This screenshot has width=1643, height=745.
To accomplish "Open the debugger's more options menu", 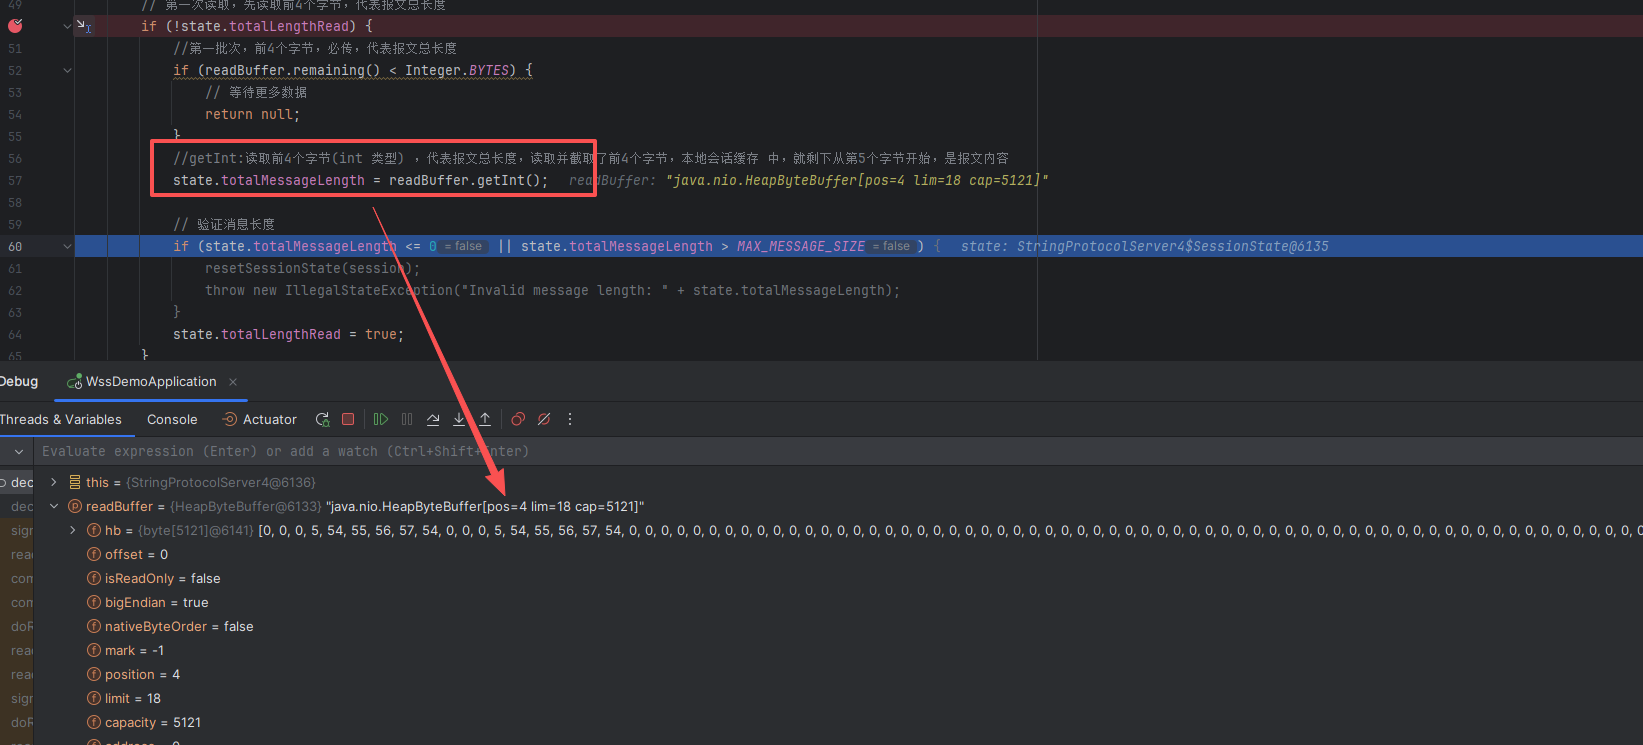I will tap(570, 420).
